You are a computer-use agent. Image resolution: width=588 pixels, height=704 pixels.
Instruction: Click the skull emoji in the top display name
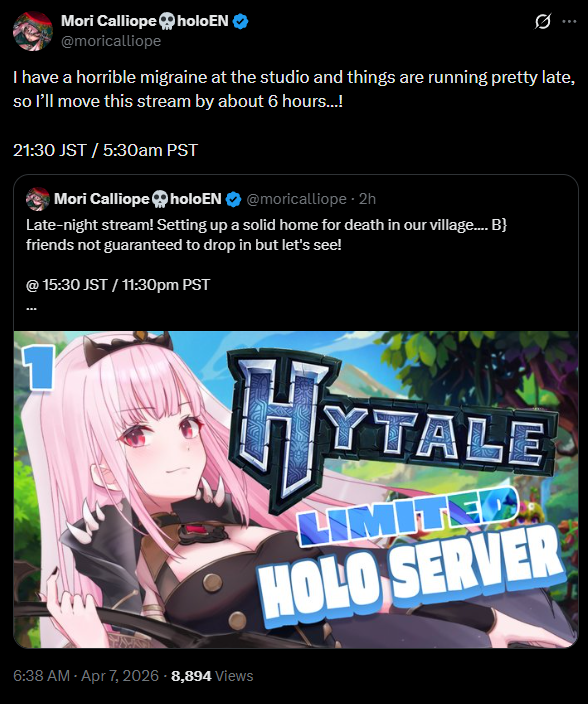point(167,21)
